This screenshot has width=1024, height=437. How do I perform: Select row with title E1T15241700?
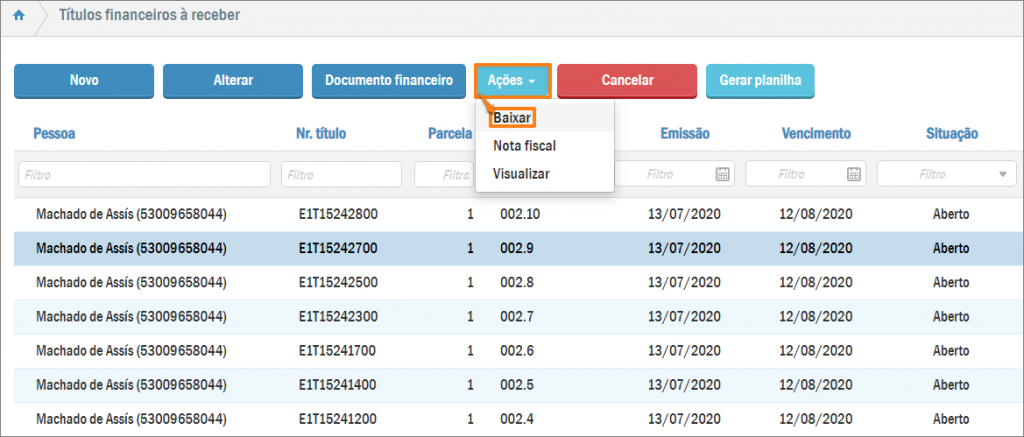click(x=337, y=350)
